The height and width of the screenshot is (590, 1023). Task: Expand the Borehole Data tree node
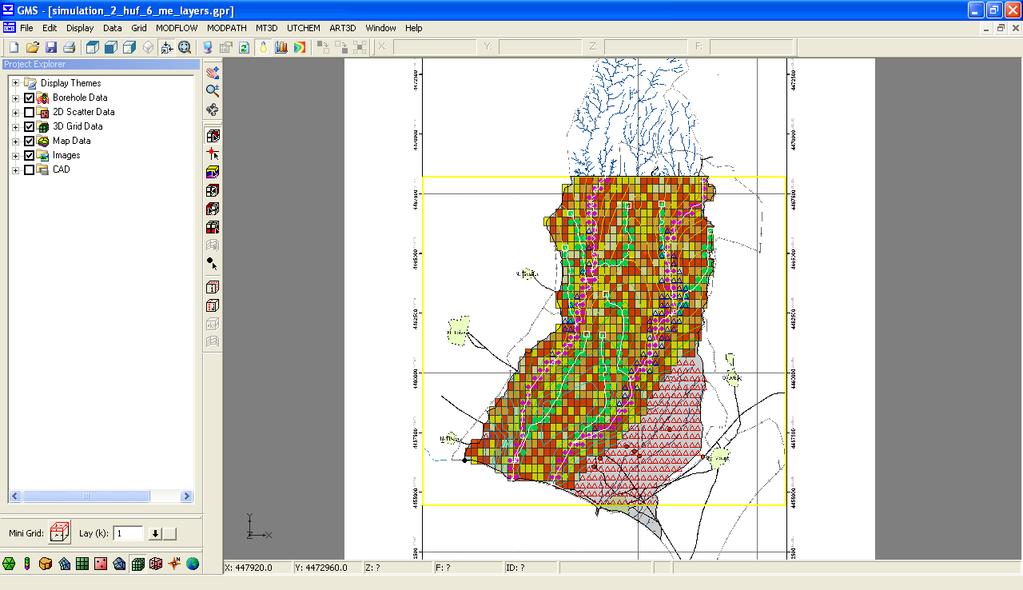(15, 98)
